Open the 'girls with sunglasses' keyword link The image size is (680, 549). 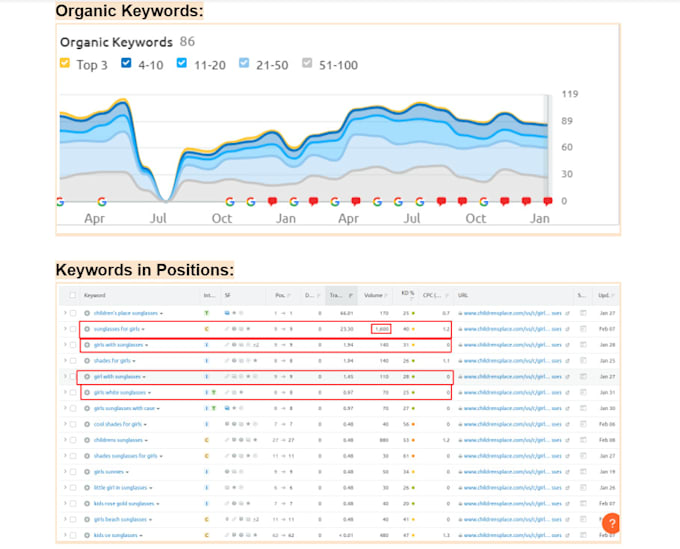coord(118,345)
